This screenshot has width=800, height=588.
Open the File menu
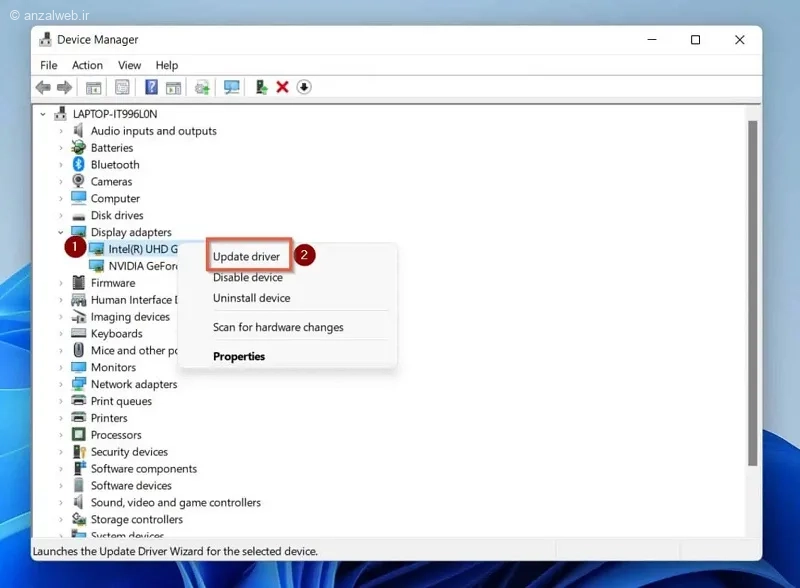(49, 65)
